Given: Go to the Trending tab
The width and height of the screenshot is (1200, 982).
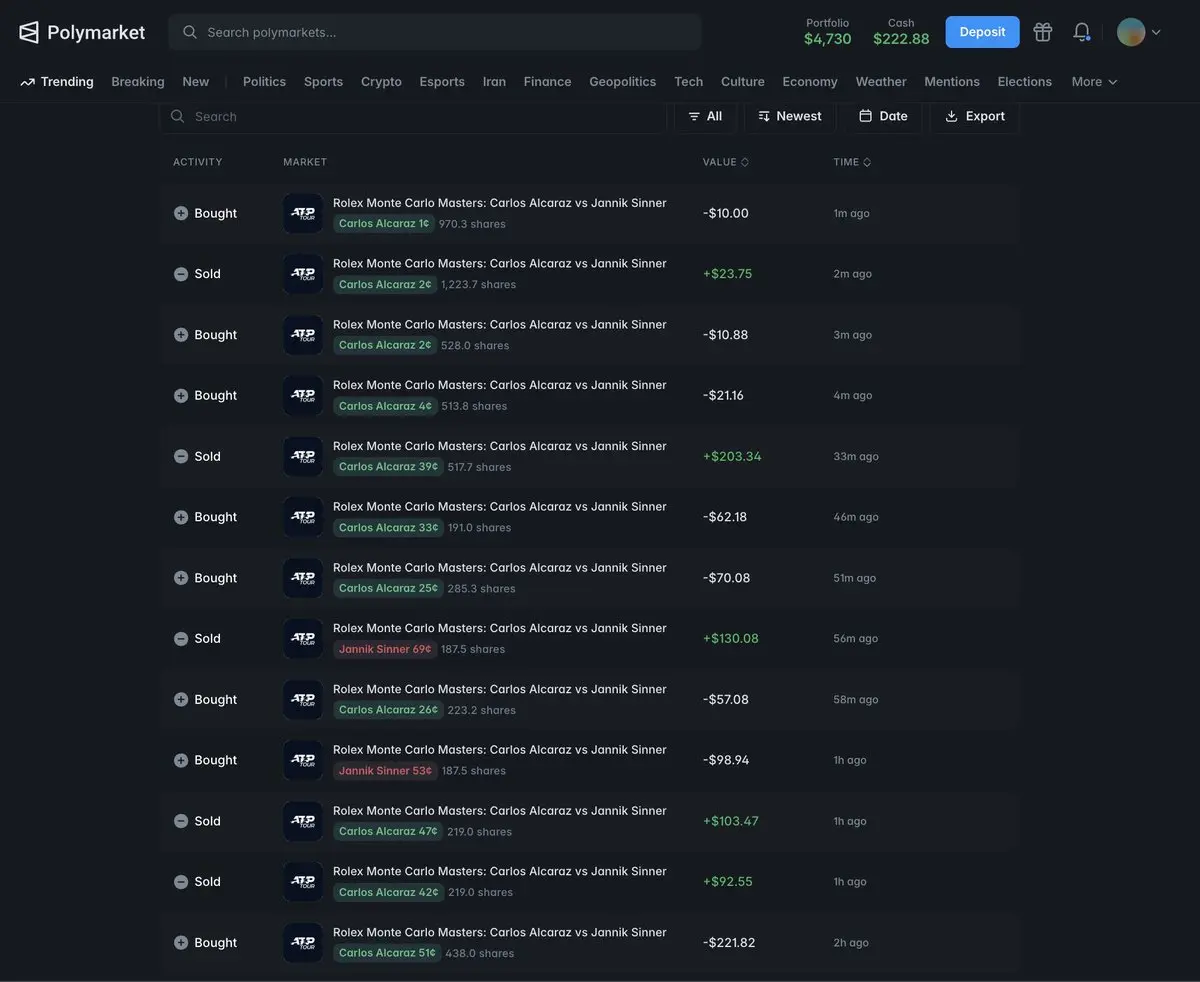Looking at the screenshot, I should (57, 82).
